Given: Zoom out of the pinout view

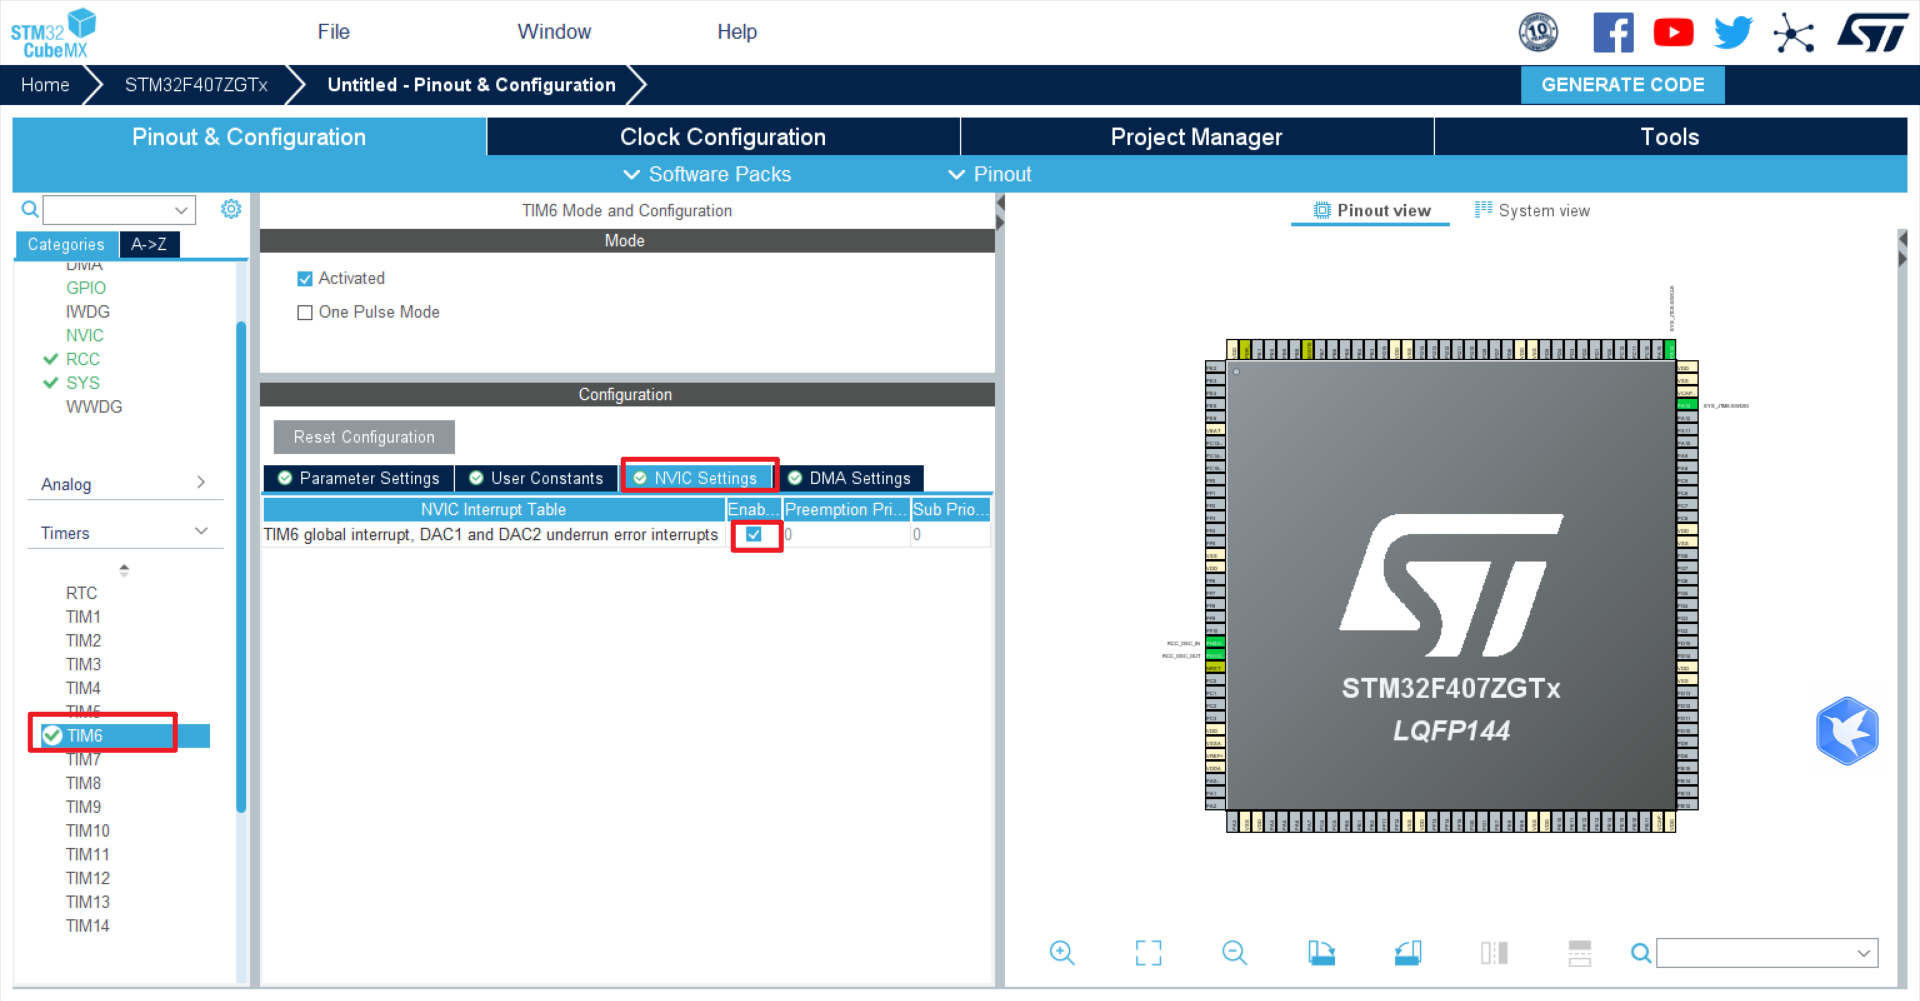Looking at the screenshot, I should point(1235,953).
